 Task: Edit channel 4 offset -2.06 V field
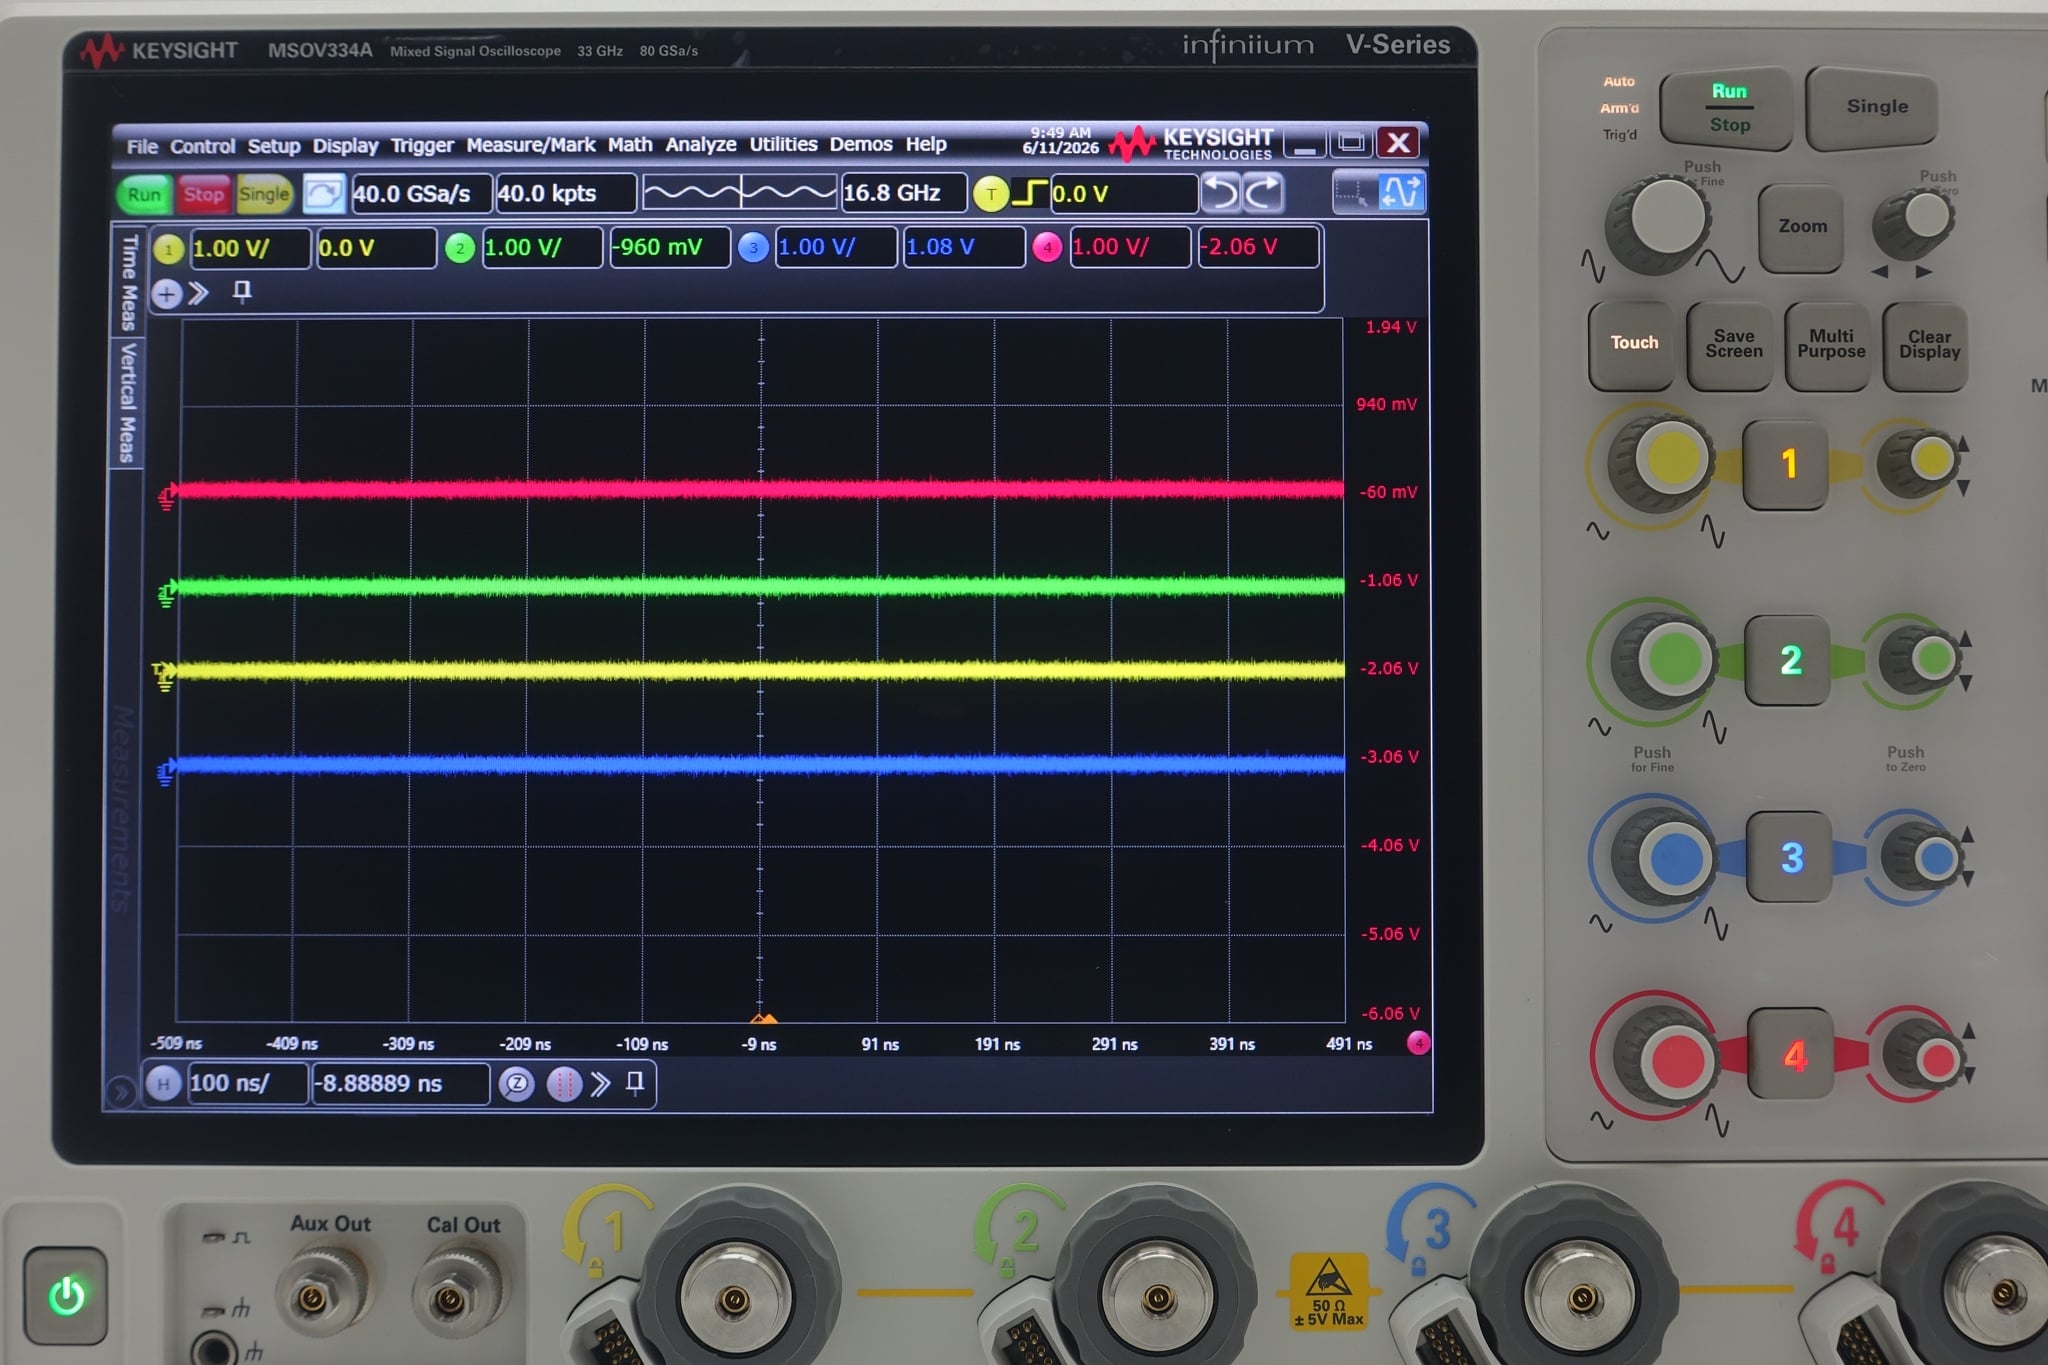click(x=1258, y=247)
